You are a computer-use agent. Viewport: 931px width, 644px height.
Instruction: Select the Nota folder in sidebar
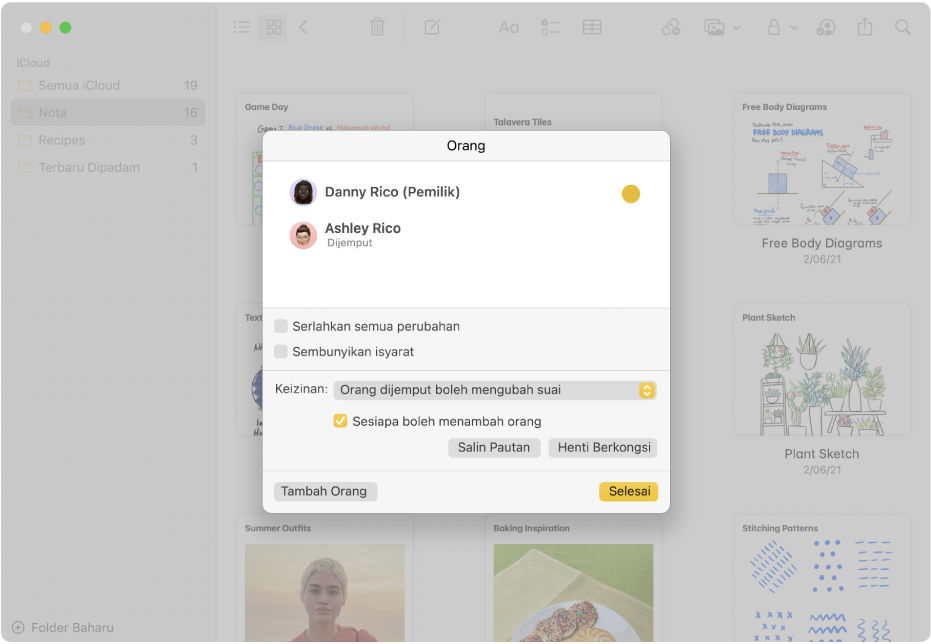tap(108, 113)
